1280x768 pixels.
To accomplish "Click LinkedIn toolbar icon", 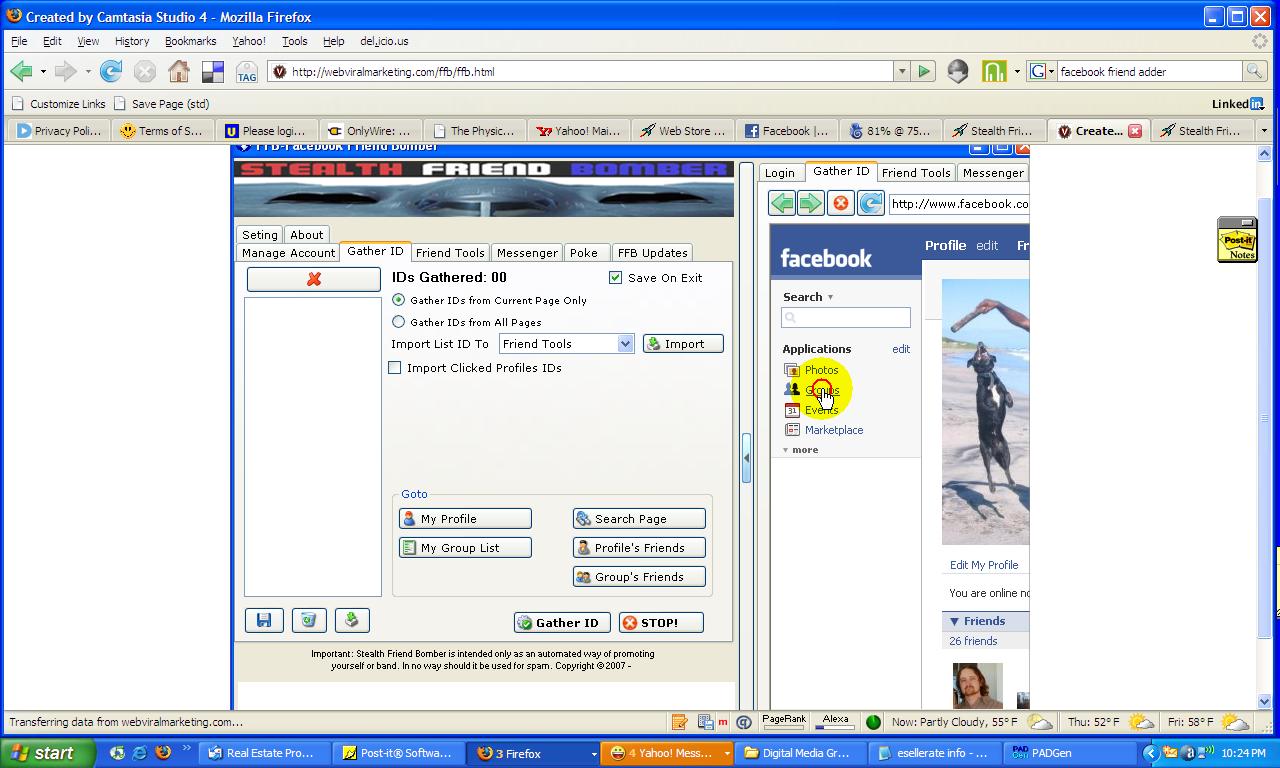I will pos(1238,104).
